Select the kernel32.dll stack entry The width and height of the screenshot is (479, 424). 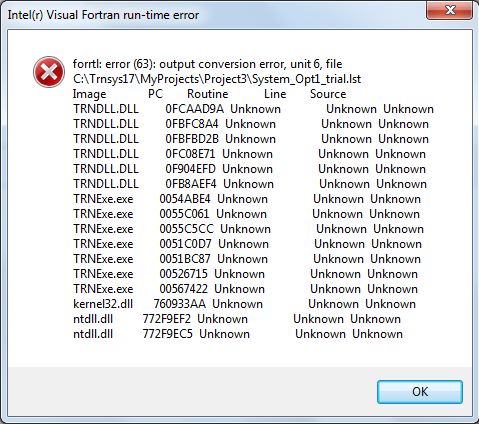point(244,304)
